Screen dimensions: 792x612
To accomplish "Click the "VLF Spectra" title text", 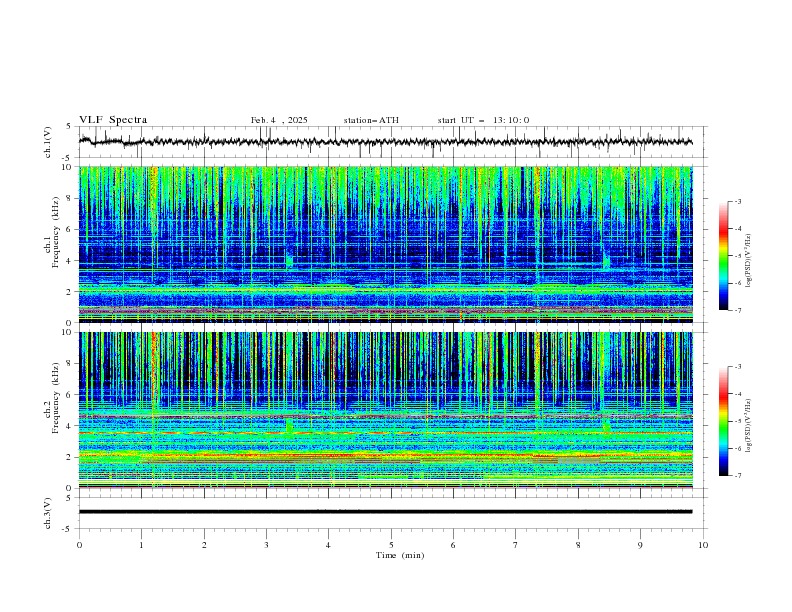I will click(113, 120).
